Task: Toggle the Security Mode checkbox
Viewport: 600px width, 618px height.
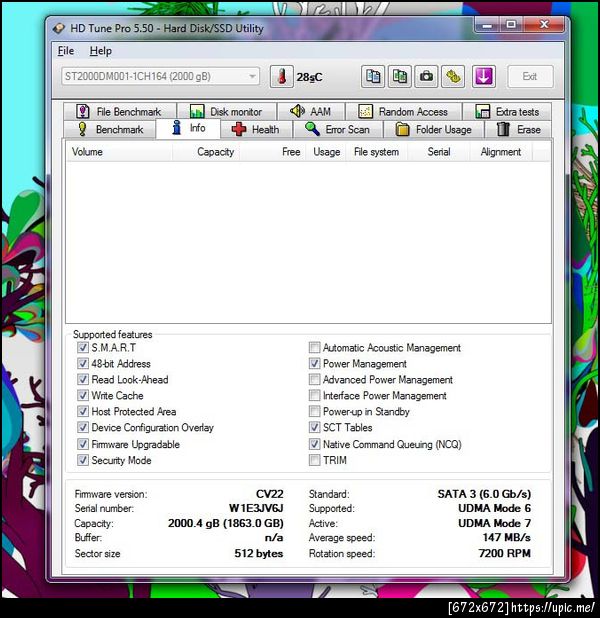Action: coord(83,460)
